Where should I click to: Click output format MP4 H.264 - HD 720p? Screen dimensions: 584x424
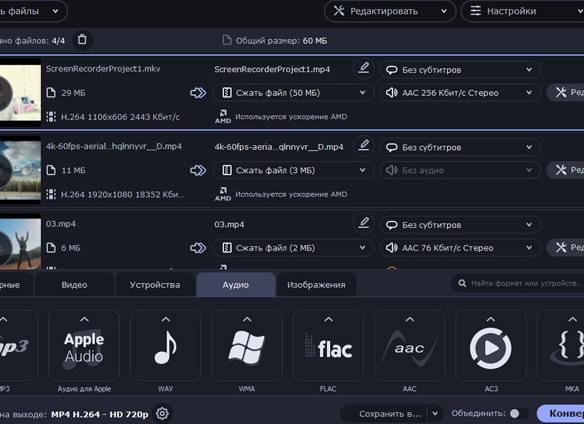(99, 414)
